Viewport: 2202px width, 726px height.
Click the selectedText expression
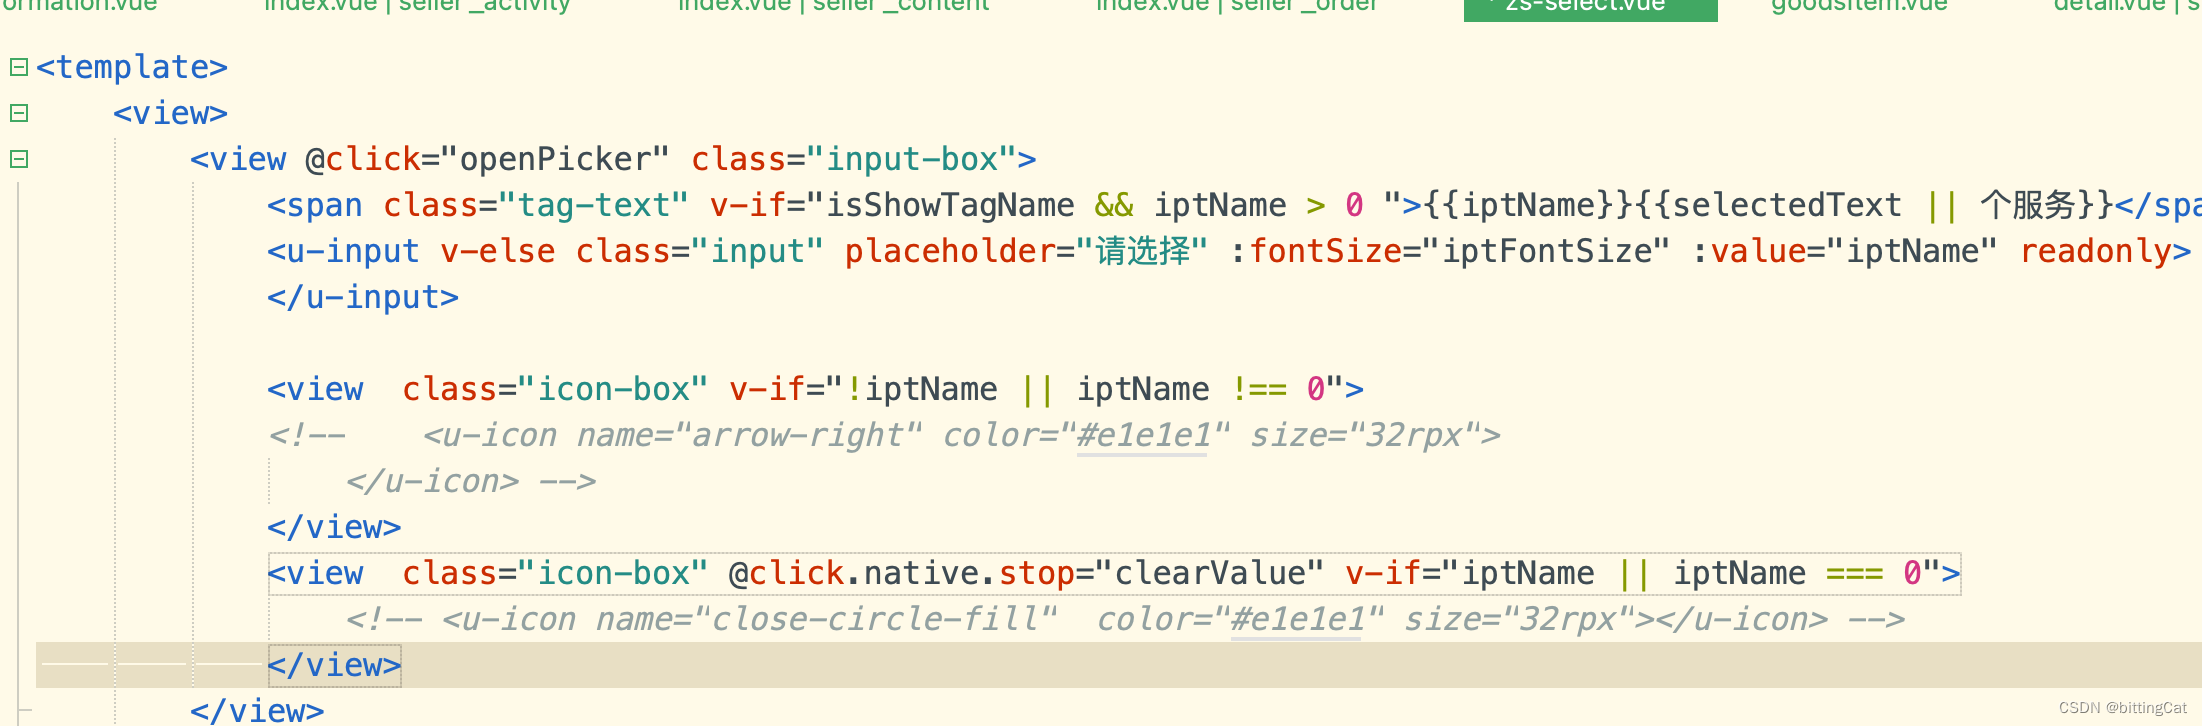click(x=1787, y=205)
